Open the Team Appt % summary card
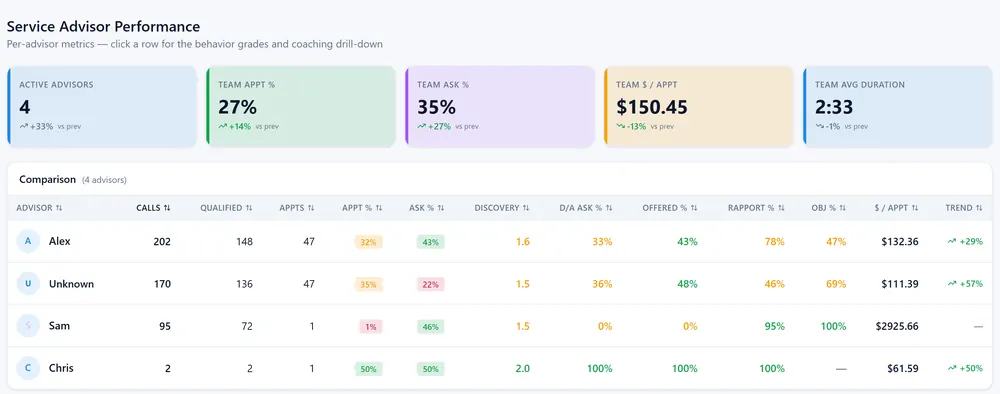 [301, 106]
